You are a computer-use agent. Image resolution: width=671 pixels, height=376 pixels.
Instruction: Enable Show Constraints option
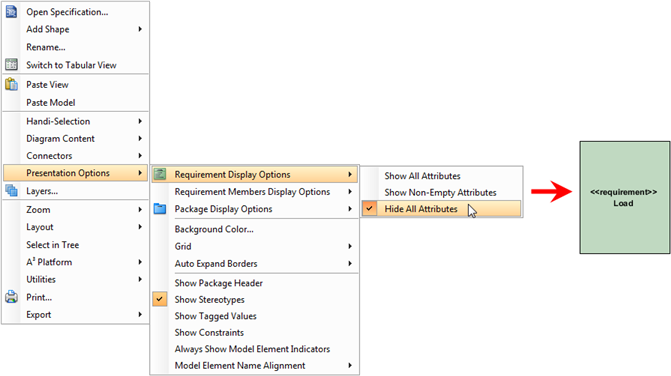(x=209, y=332)
